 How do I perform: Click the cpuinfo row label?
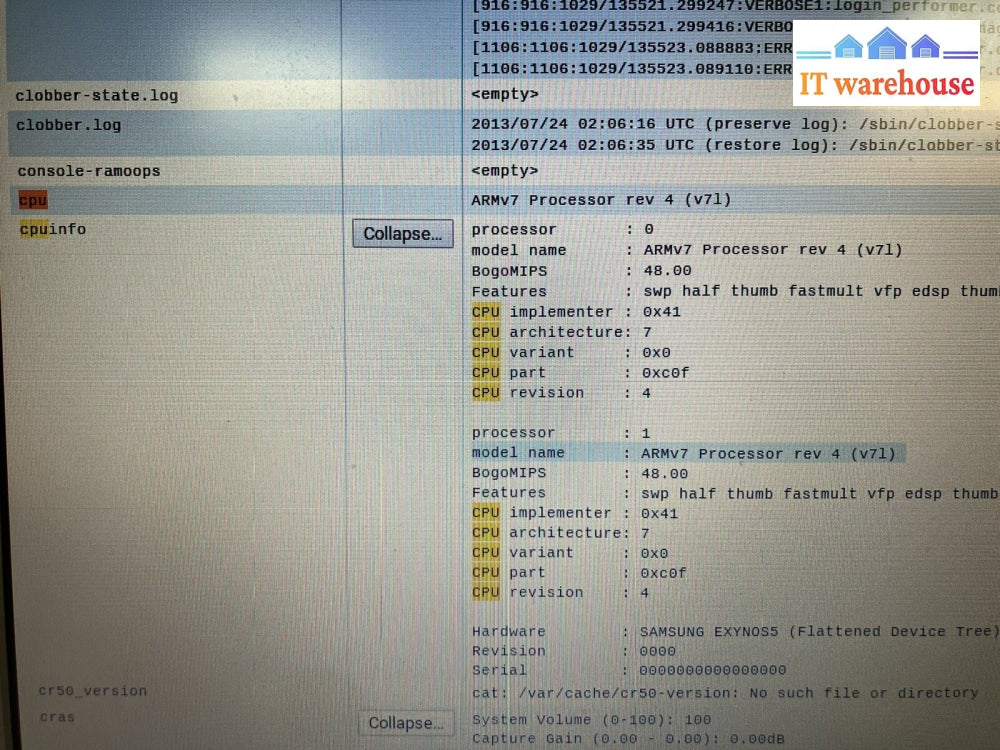pos(53,229)
